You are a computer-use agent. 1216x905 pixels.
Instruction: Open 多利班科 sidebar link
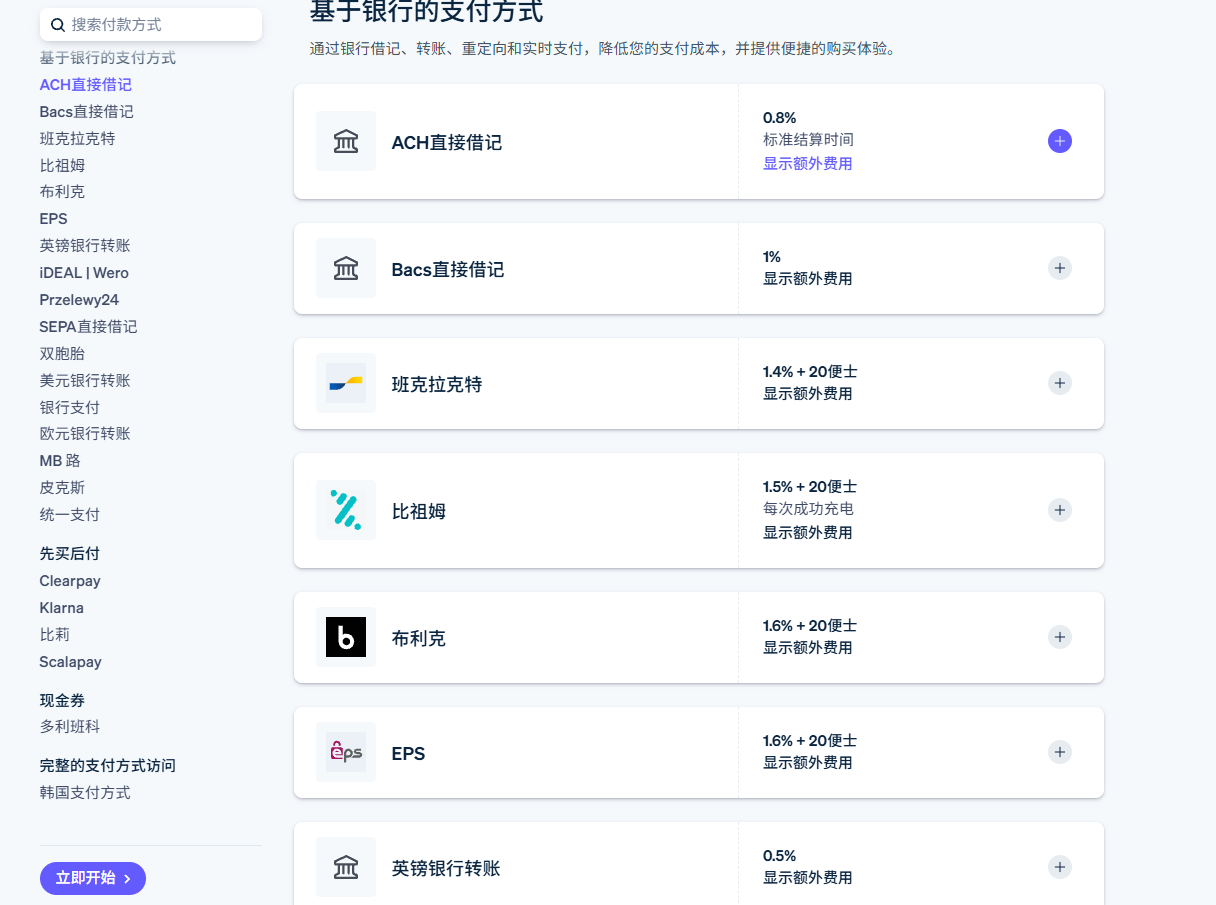click(70, 727)
